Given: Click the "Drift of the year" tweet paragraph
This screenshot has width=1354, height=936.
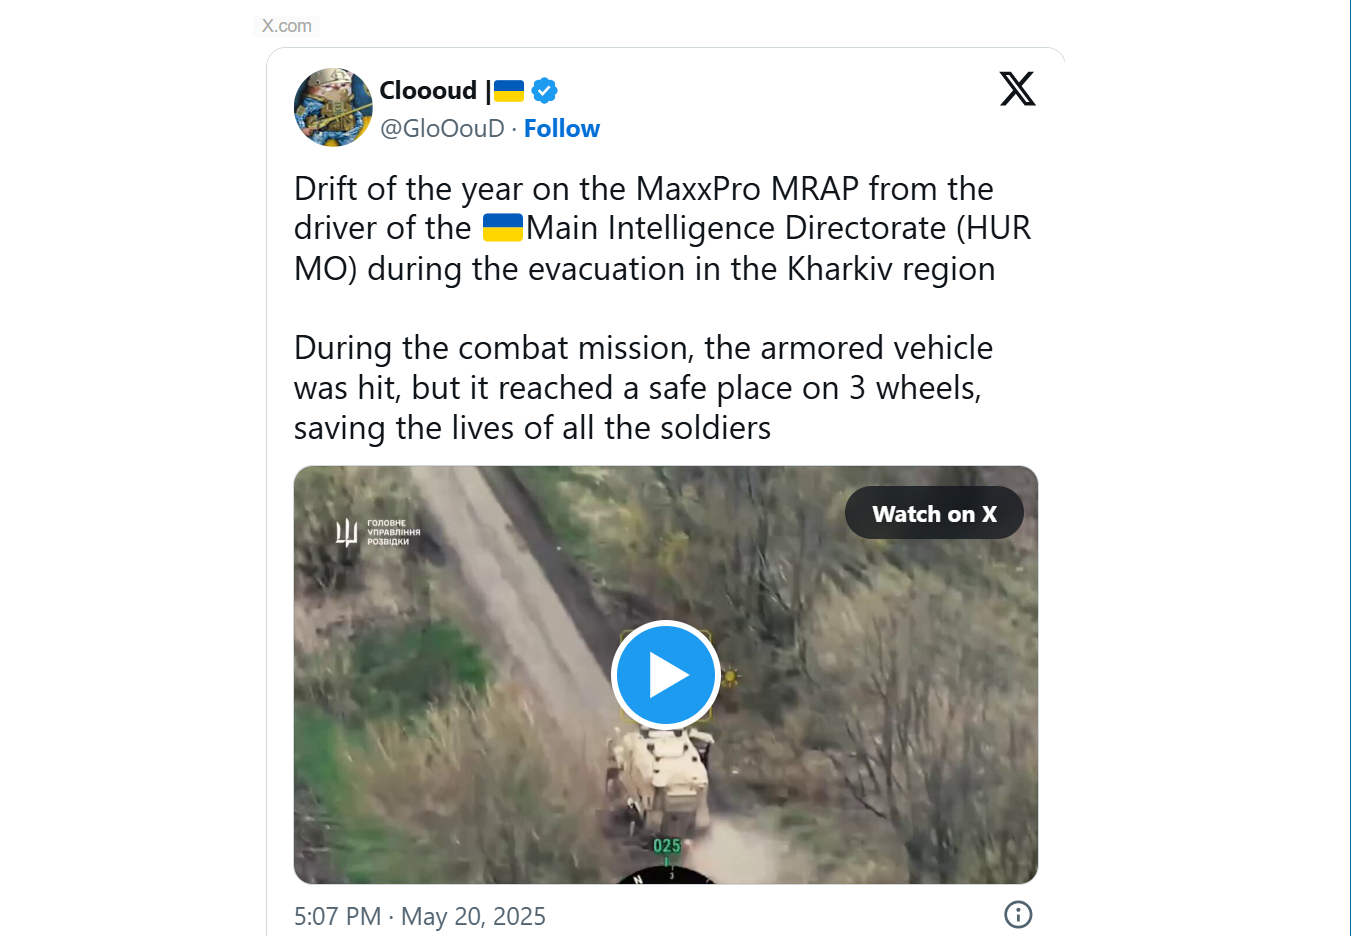Looking at the screenshot, I should (662, 229).
